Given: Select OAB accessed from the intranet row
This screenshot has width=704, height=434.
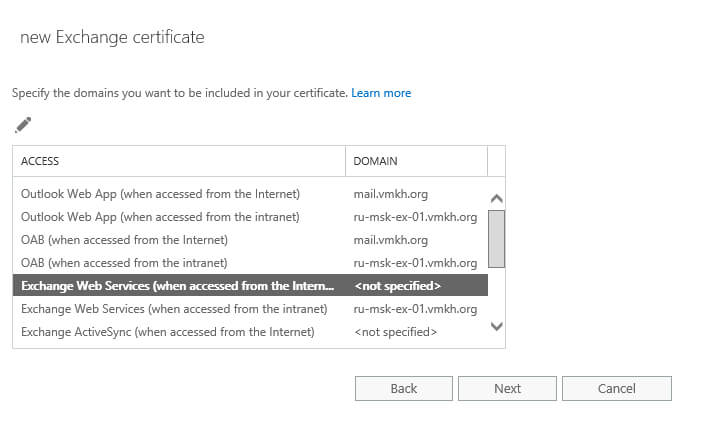Looking at the screenshot, I should 250,263.
